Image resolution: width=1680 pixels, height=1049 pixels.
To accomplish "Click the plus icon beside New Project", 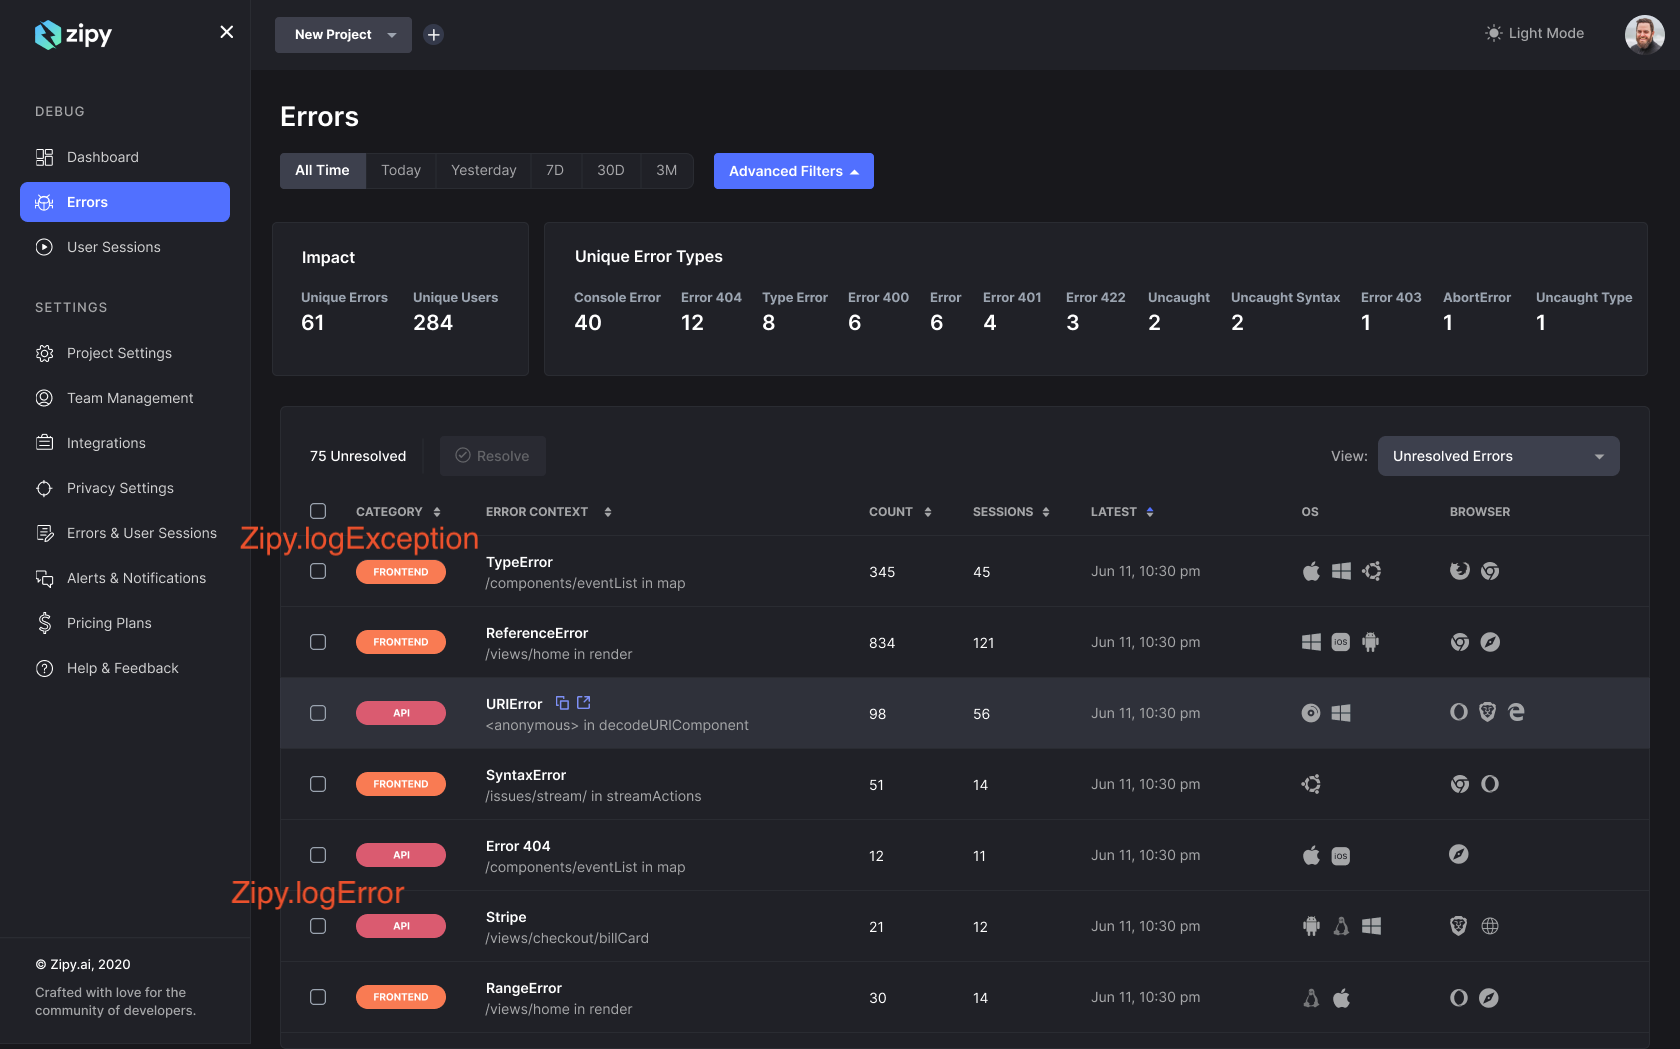I will point(433,35).
